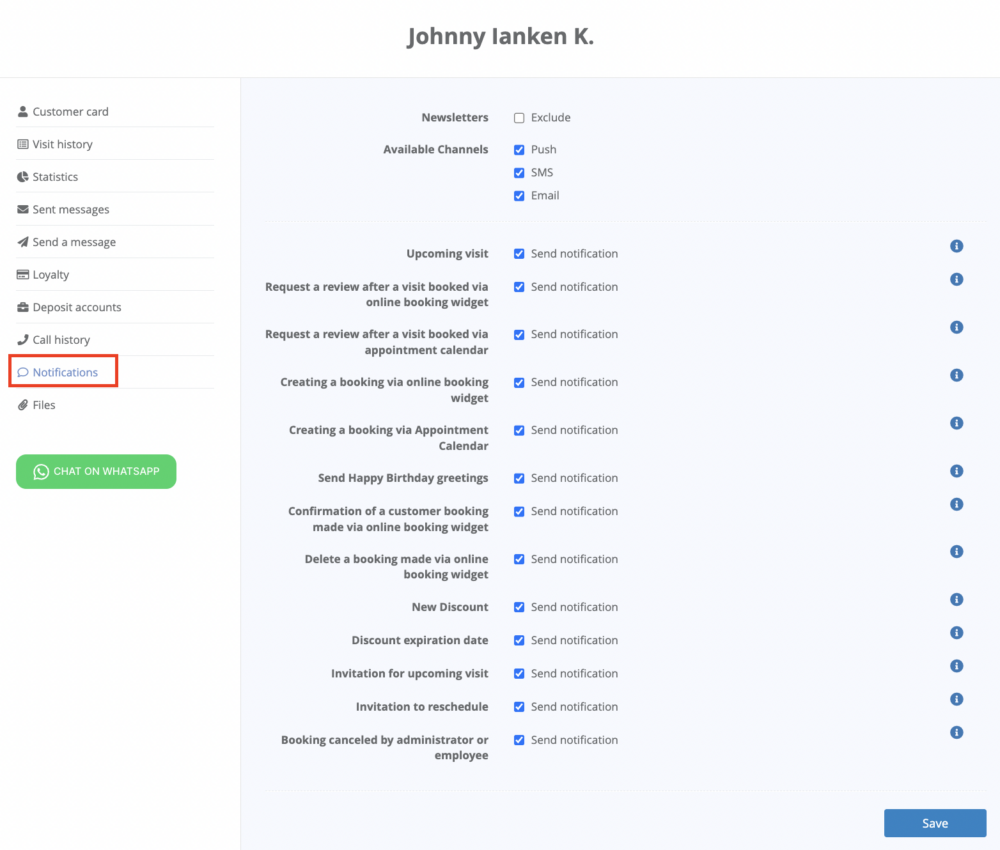Screen dimensions: 1000x850
Task: Click info icon for Invitation for upcoming visit
Action: pos(956,666)
